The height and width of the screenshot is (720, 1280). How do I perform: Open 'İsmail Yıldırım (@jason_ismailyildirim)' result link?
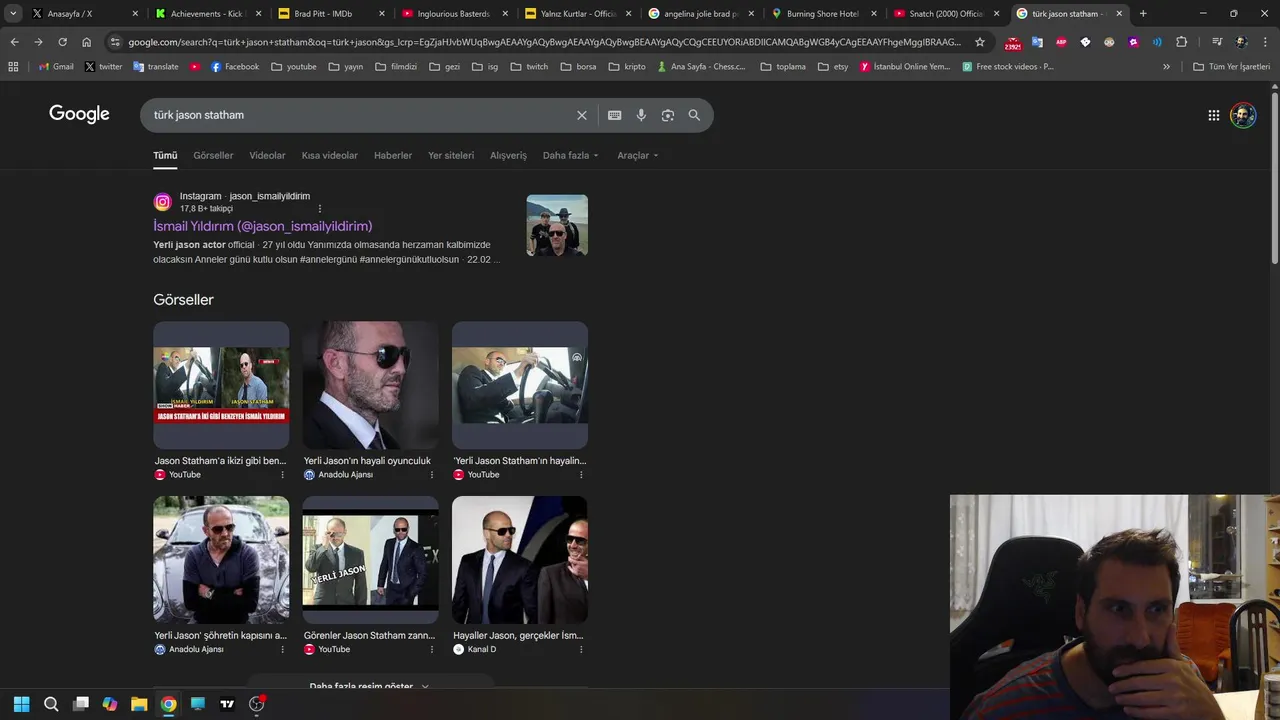[x=263, y=226]
